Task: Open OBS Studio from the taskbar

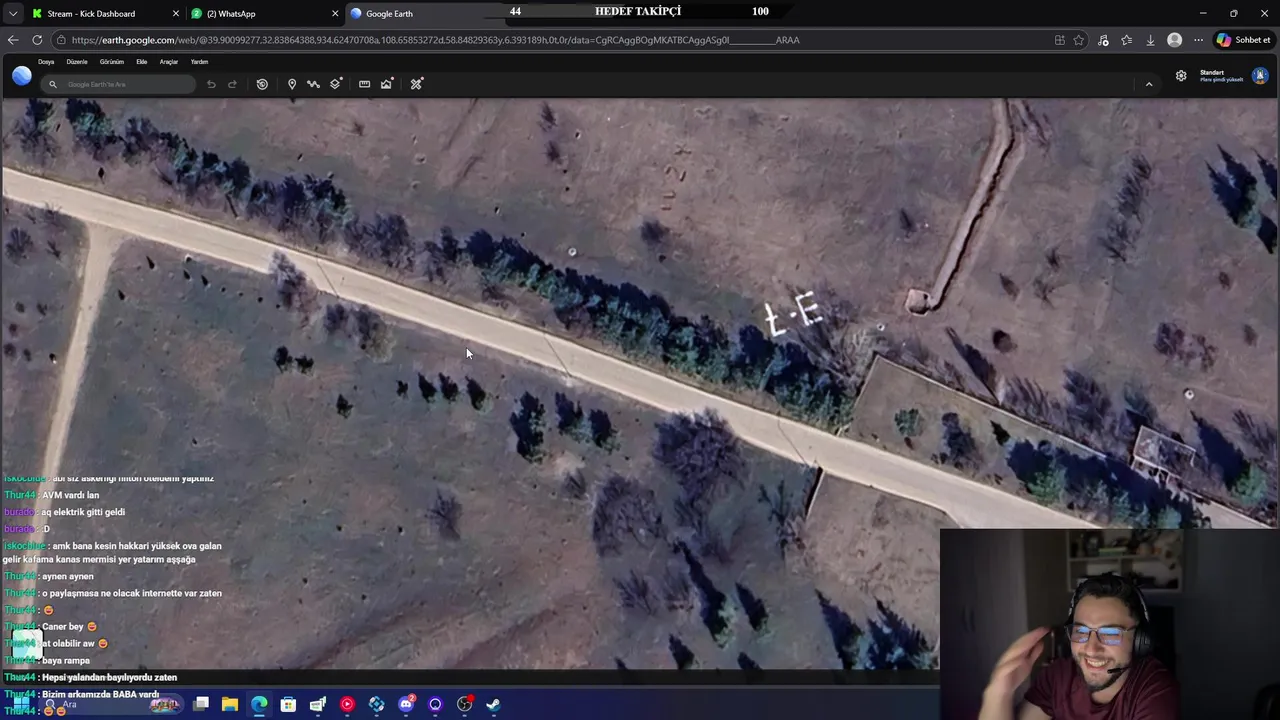Action: pos(464,704)
